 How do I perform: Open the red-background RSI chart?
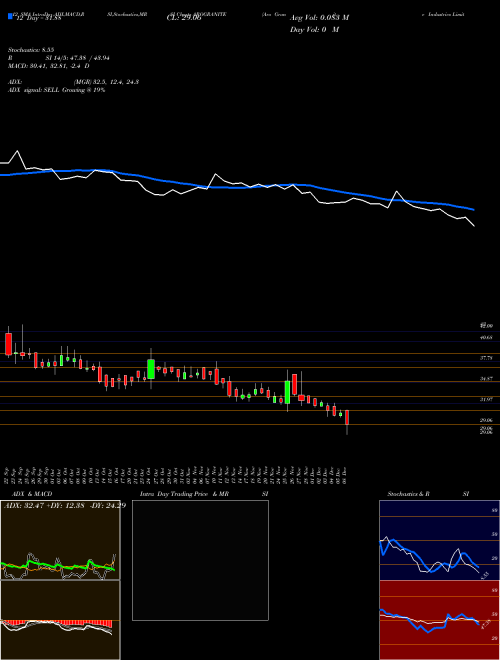[439, 620]
